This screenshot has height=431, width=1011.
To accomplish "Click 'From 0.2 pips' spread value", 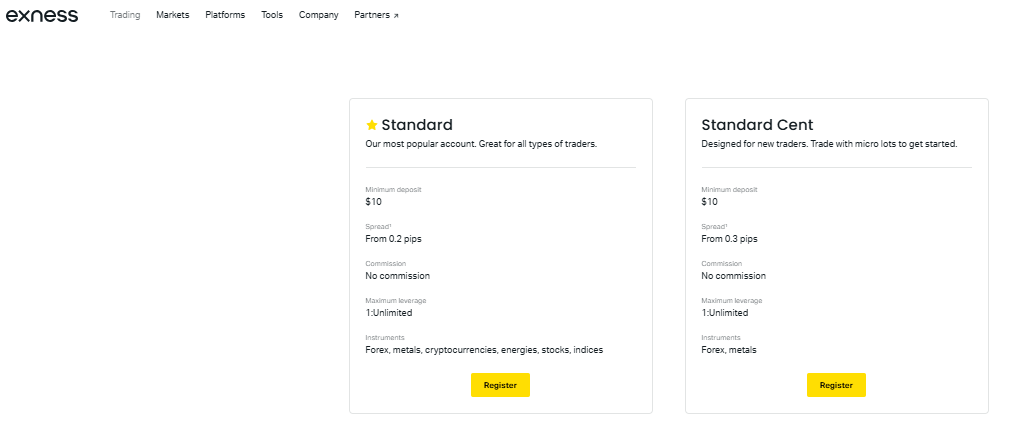I will 394,239.
